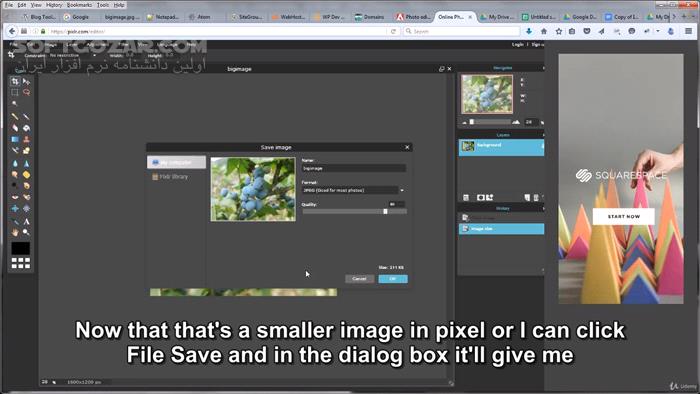700x394 pixels.
Task: Select the Marquee selection tool
Action: (15, 92)
